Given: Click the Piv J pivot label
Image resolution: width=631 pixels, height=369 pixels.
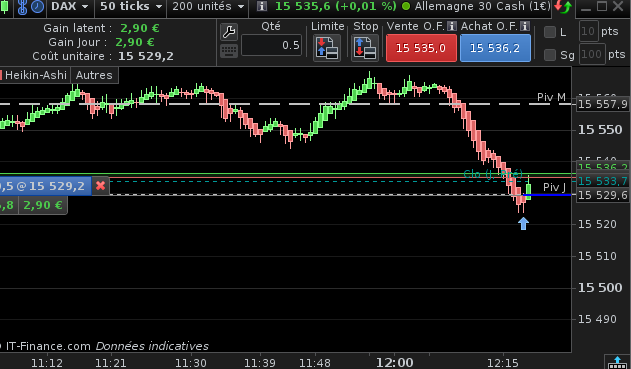Looking at the screenshot, I should click(x=554, y=187).
